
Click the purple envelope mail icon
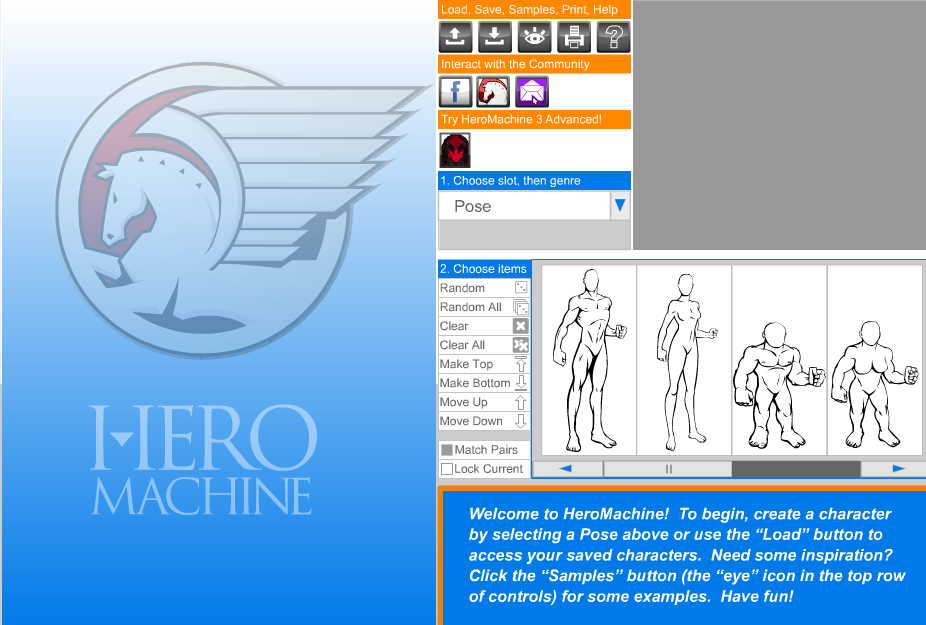532,92
